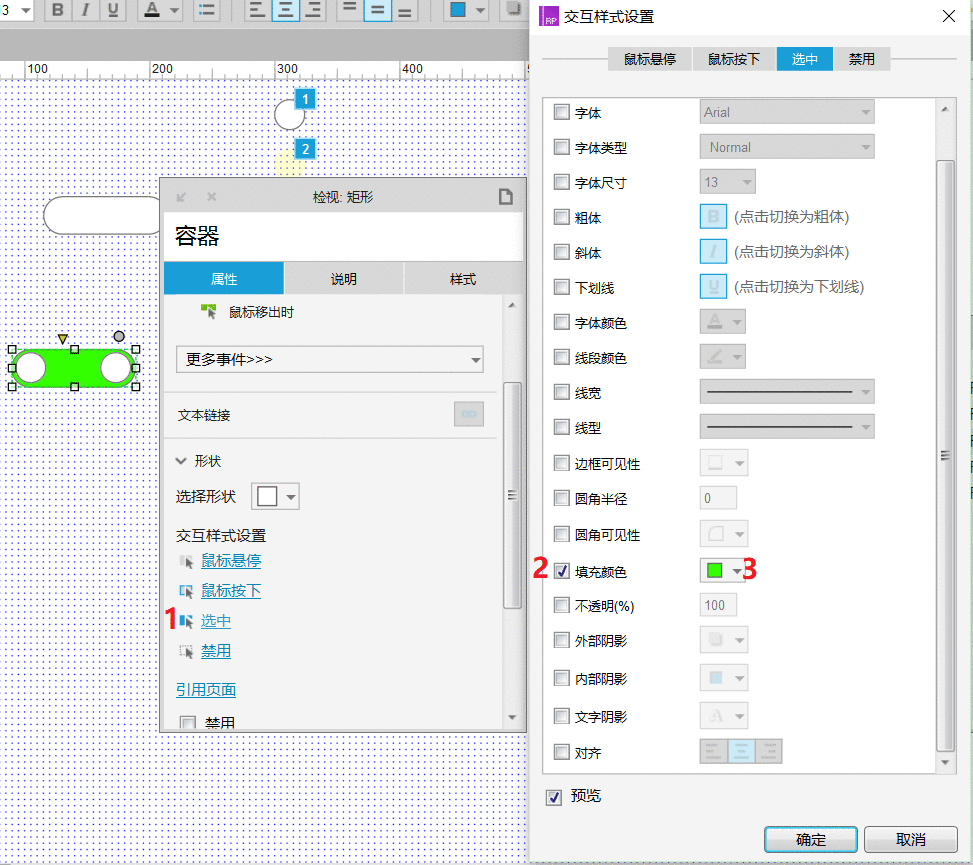973x865 pixels.
Task: Toggle the 预览 checkbox
Action: 554,797
